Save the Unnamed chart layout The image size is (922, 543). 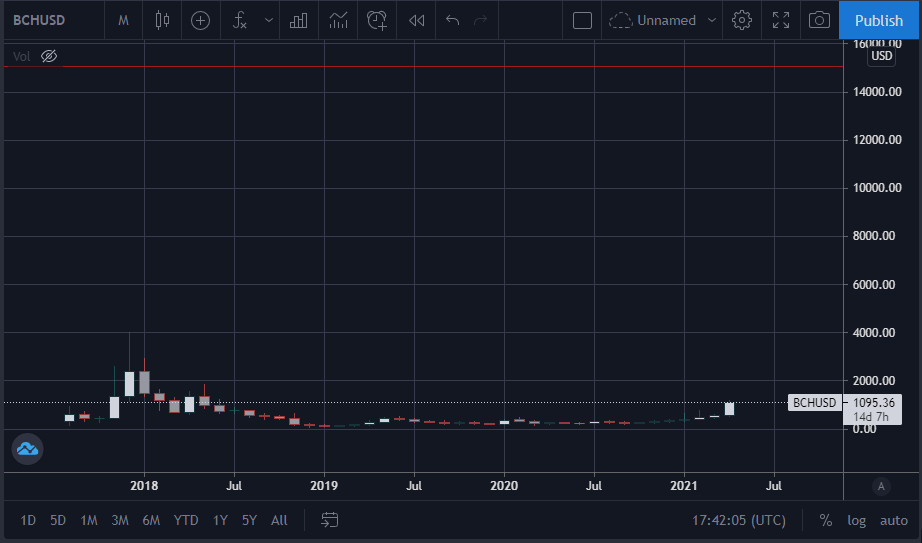(x=653, y=21)
